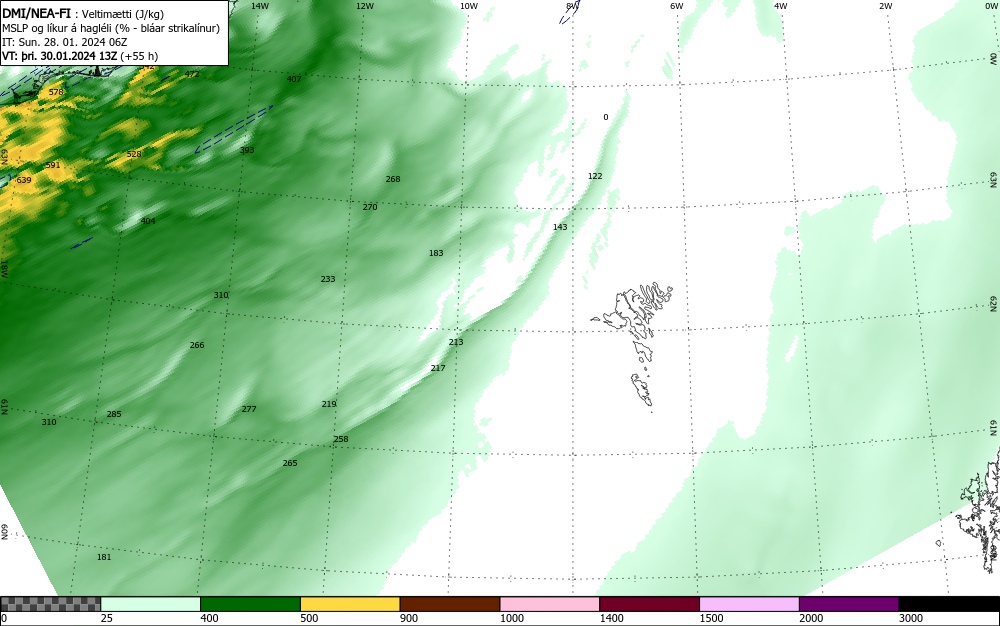The width and height of the screenshot is (1000, 626).
Task: Click the CAPE value 181 on map
Action: (x=103, y=557)
